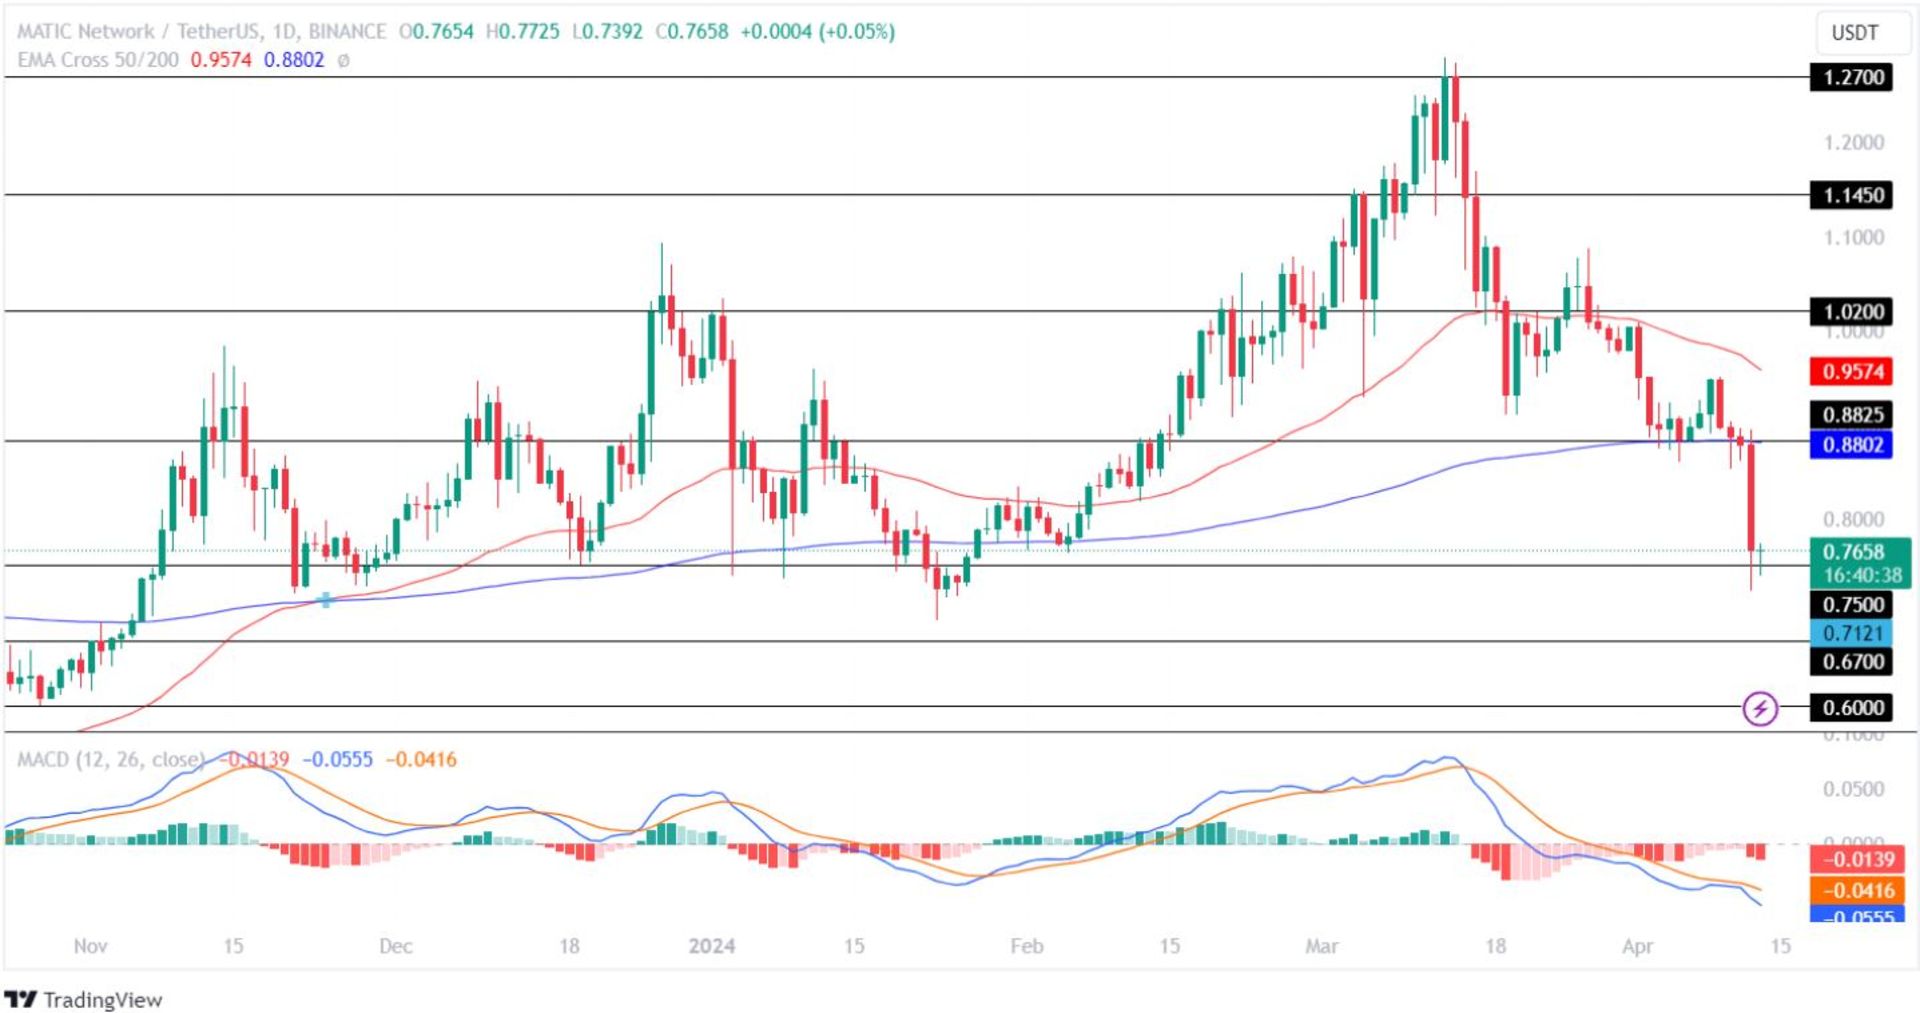Image resolution: width=1920 pixels, height=1013 pixels.
Task: Select the MACD (12, 26, close) indicator legend
Action: 110,759
